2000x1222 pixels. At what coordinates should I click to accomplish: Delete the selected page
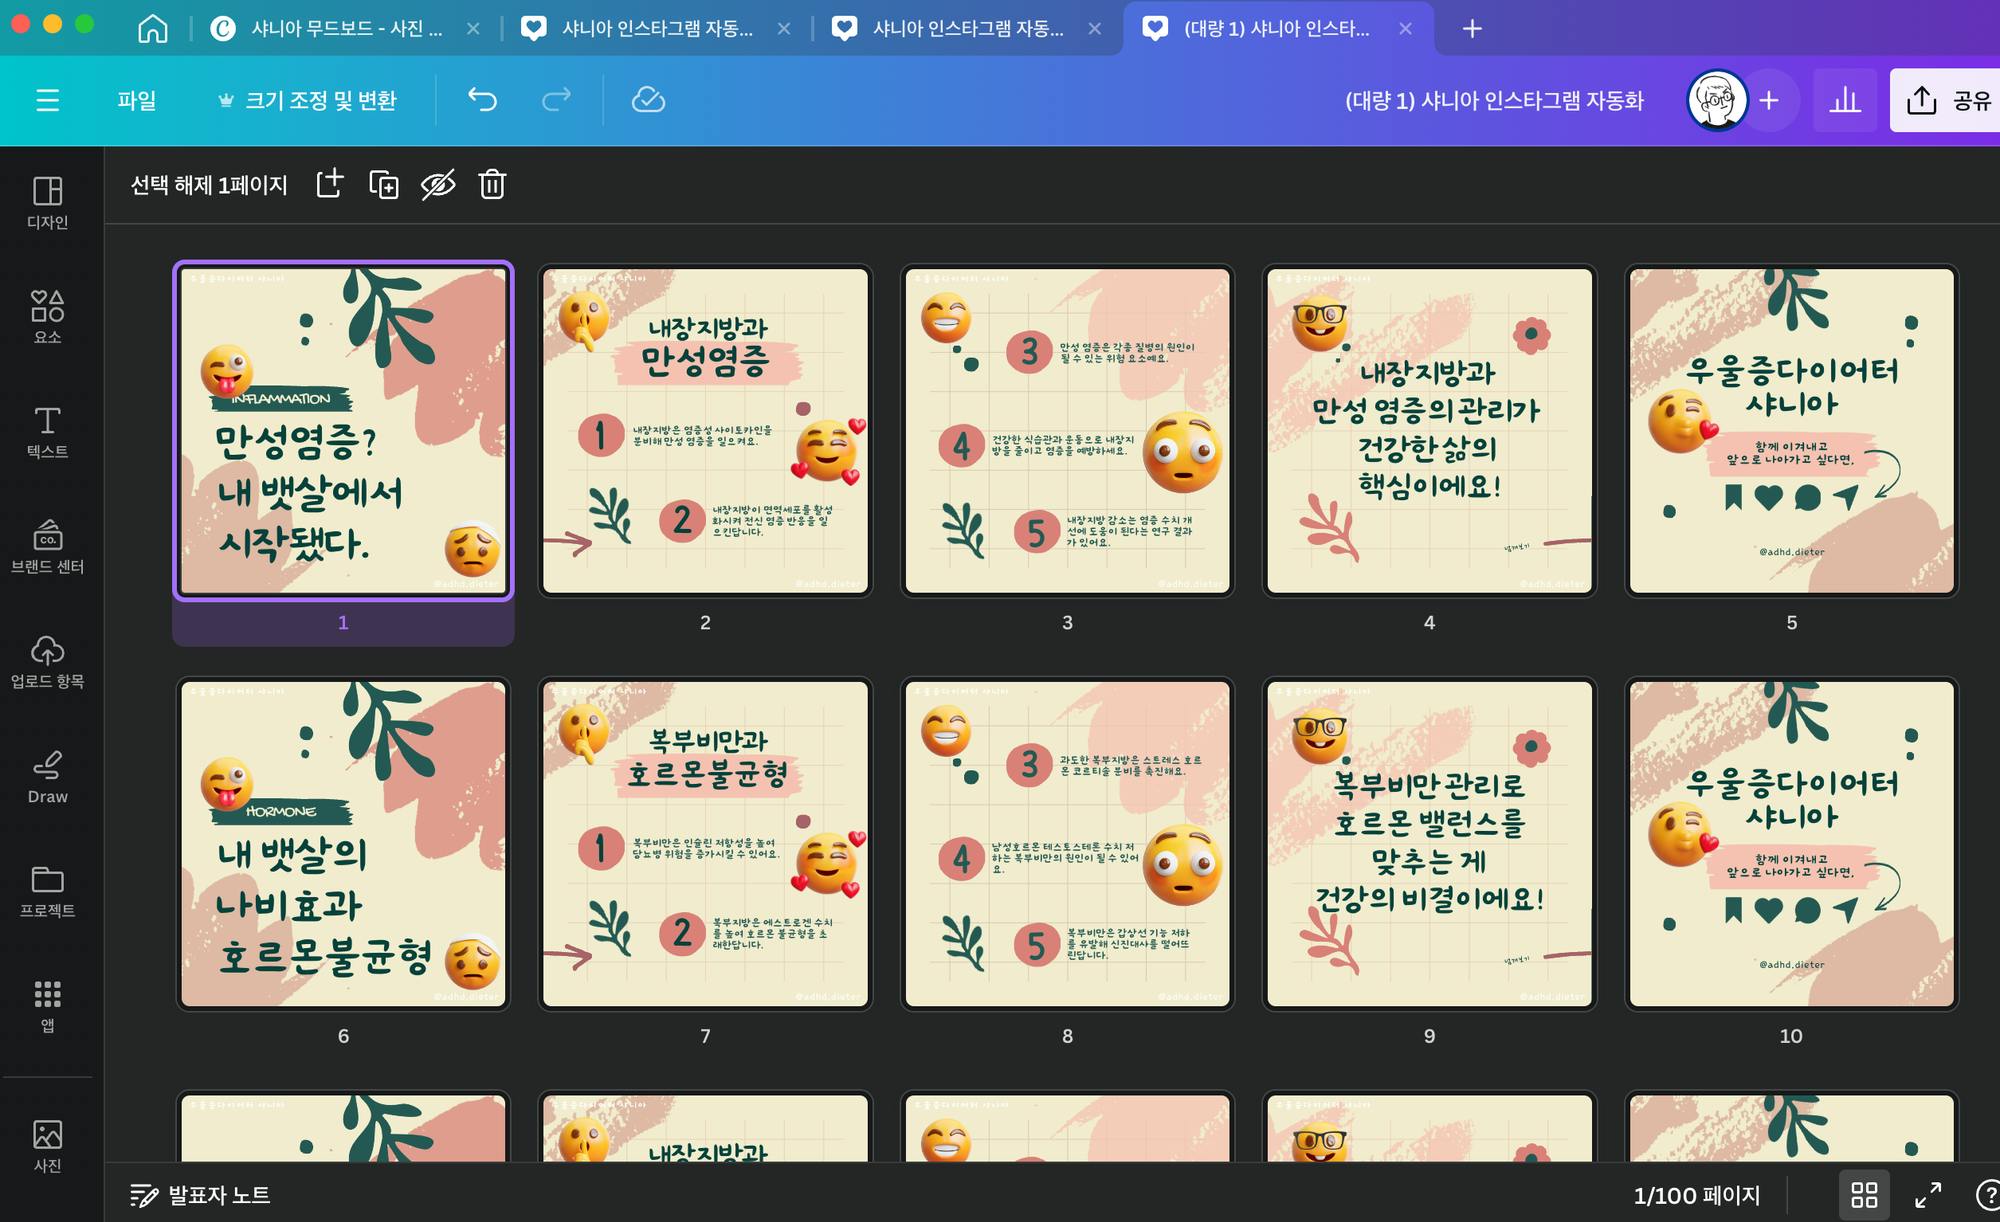click(492, 184)
